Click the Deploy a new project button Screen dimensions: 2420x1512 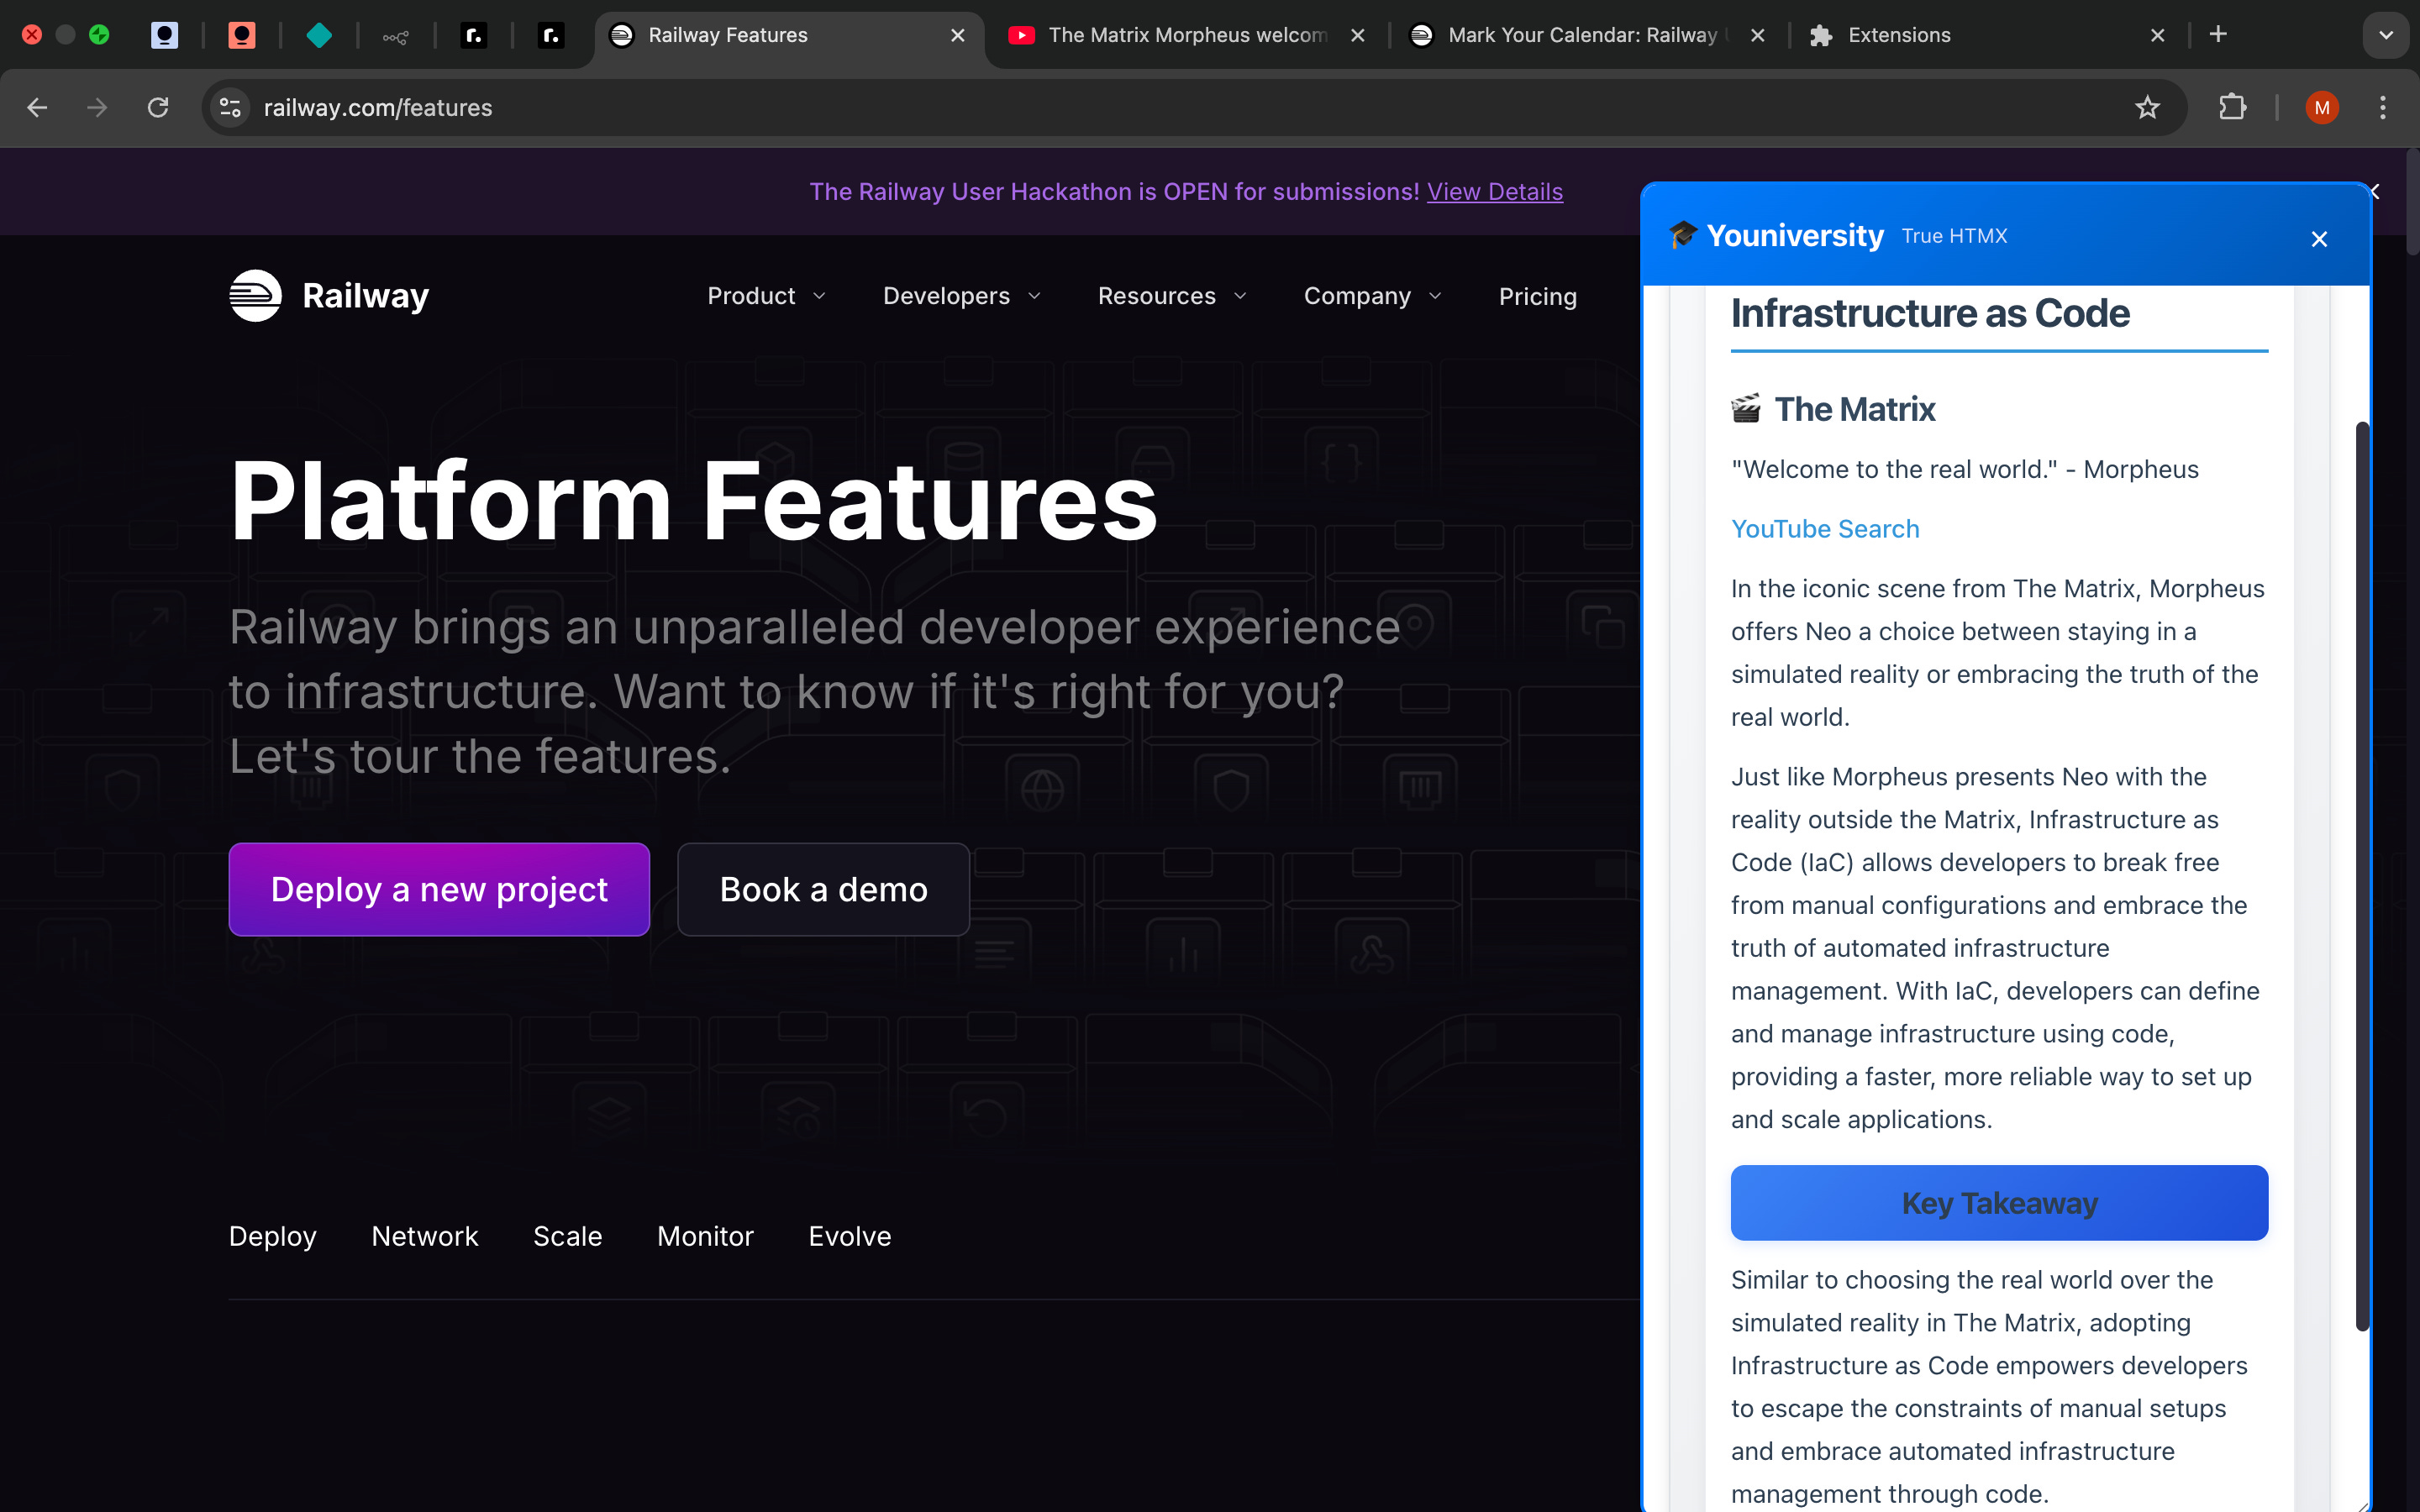tap(439, 889)
